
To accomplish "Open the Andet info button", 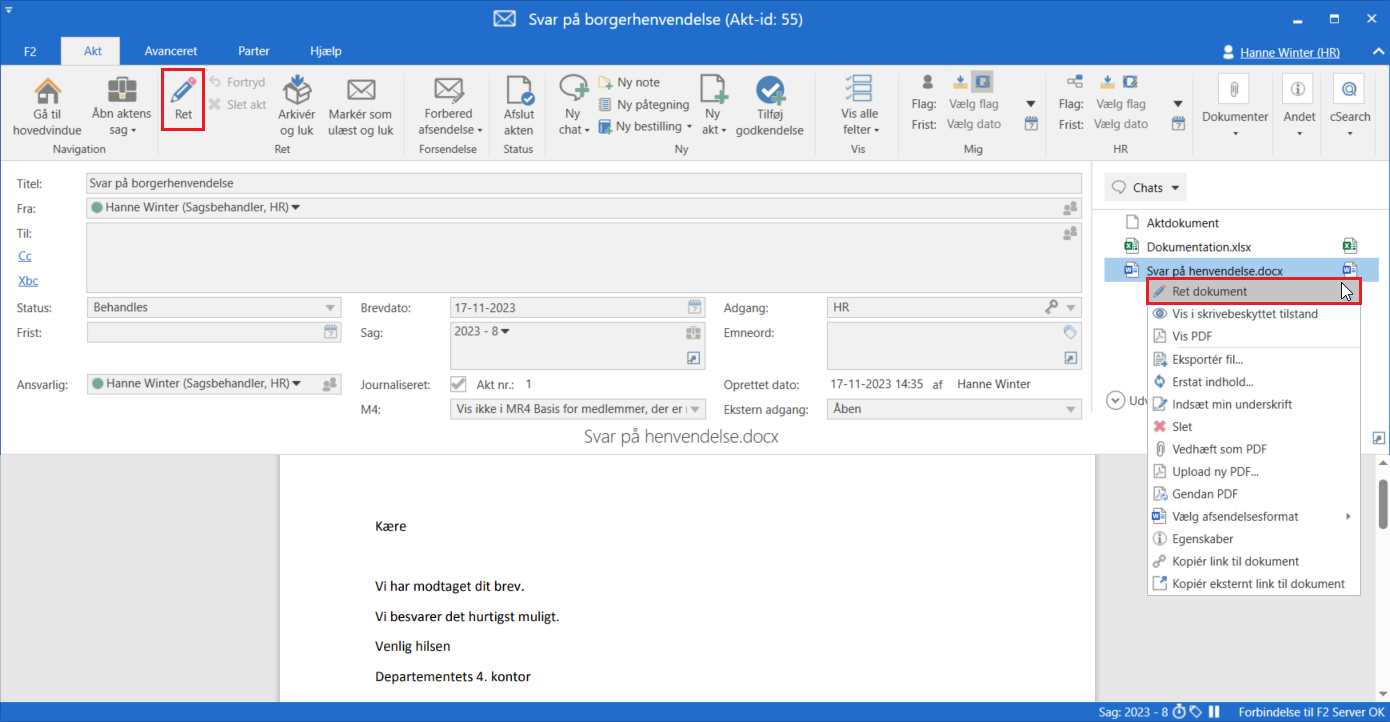I will [1299, 107].
